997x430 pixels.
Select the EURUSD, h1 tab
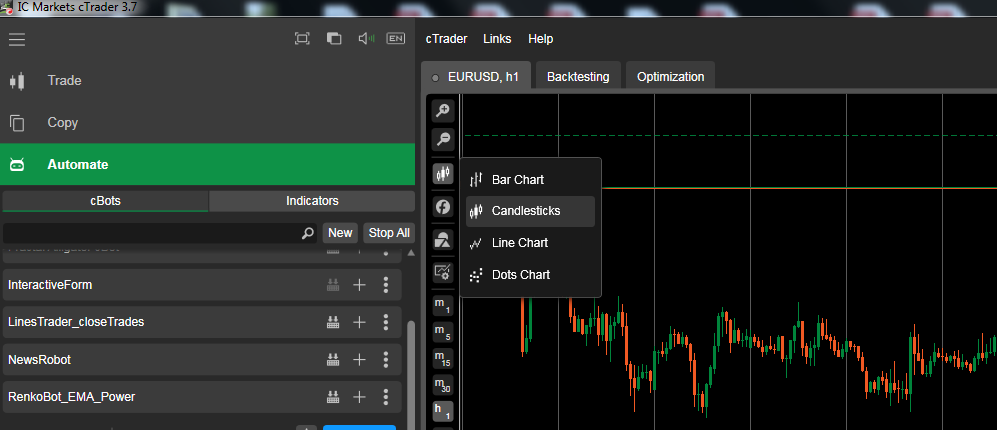tap(476, 77)
